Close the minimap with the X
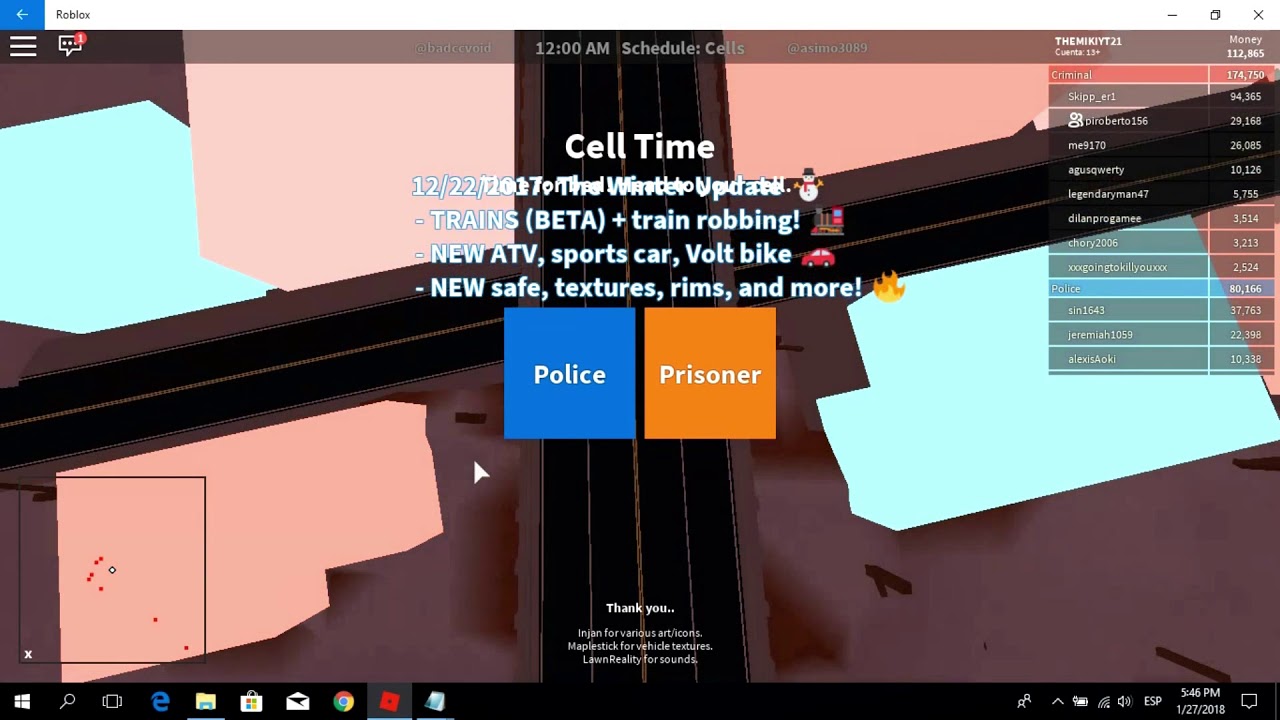The height and width of the screenshot is (720, 1280). (28, 654)
